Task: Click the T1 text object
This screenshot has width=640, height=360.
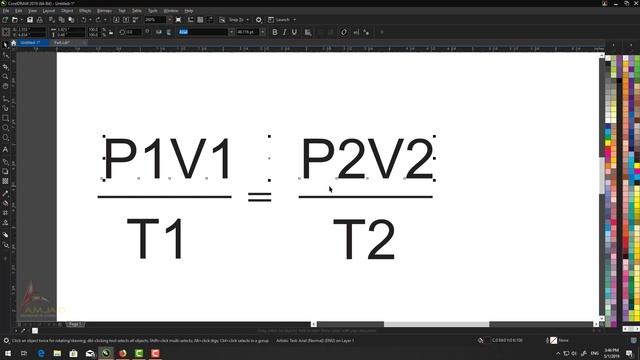Action: click(156, 239)
